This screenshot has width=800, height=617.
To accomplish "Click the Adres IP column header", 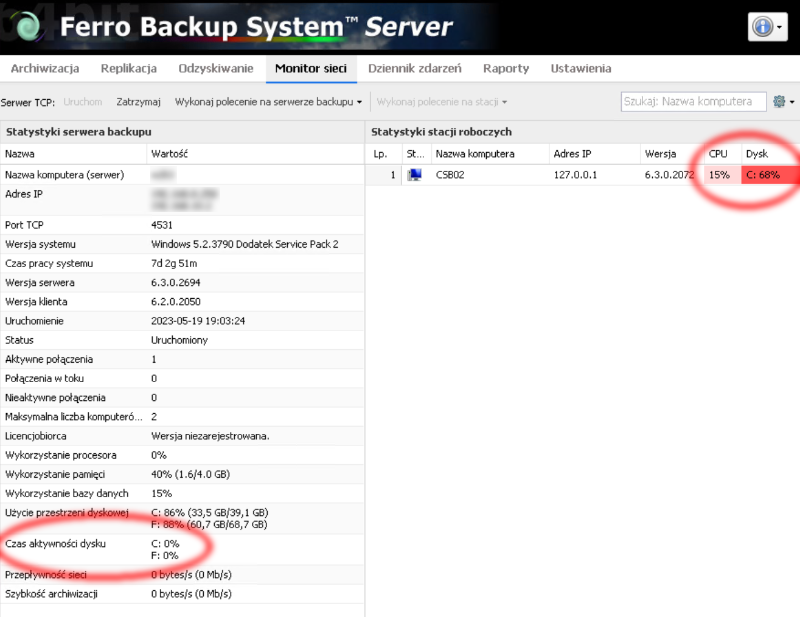I will pyautogui.click(x=573, y=154).
